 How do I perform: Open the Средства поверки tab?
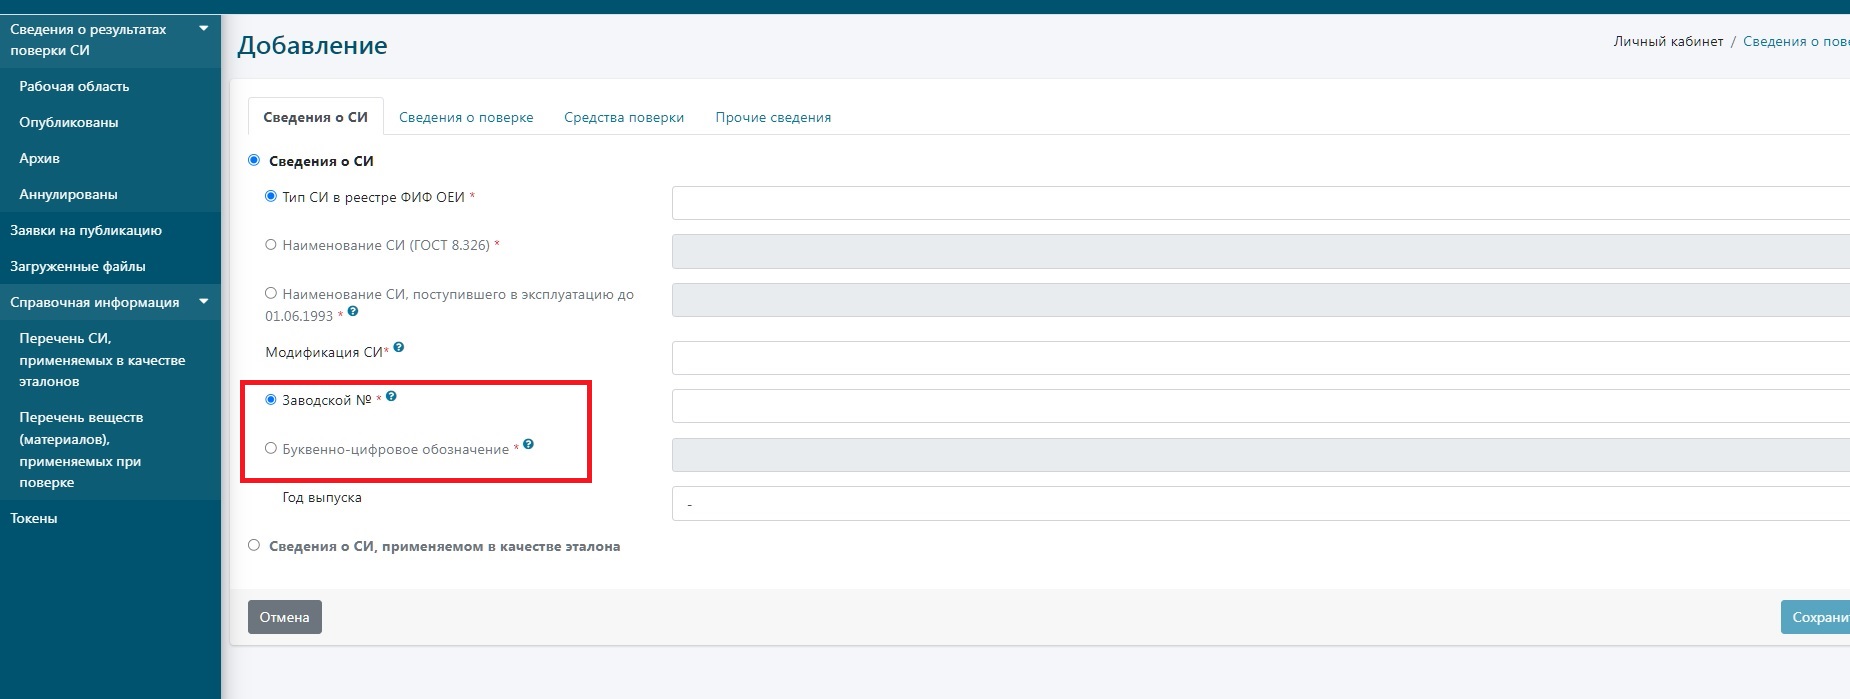point(624,118)
